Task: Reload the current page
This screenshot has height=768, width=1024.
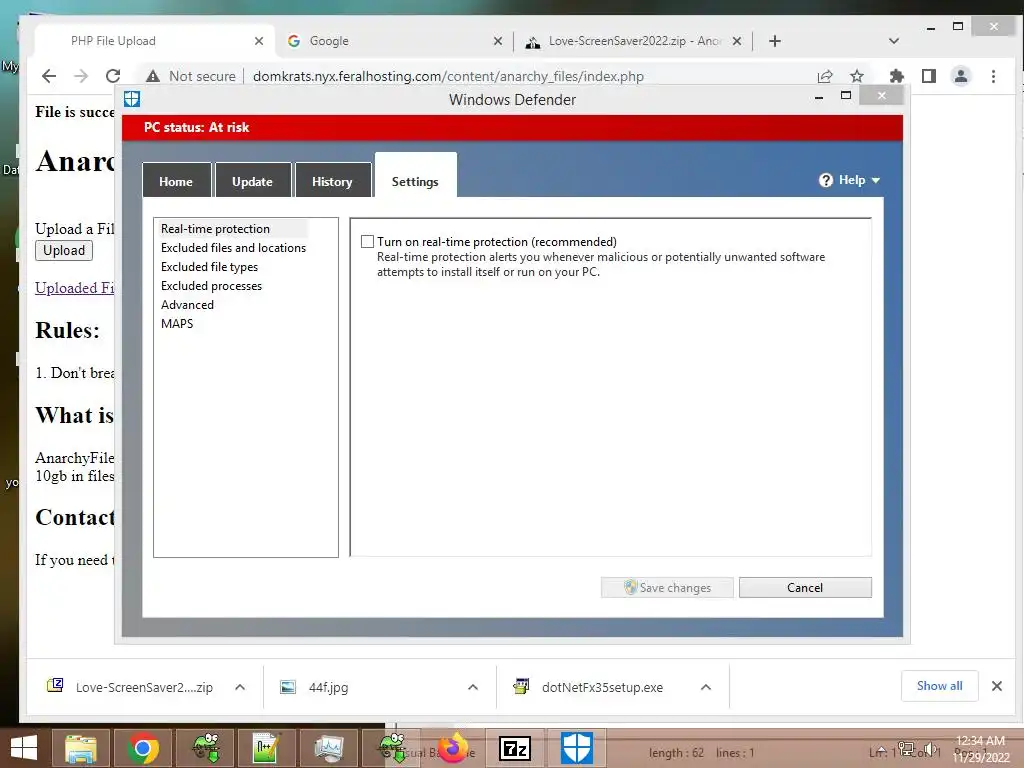Action: click(113, 76)
